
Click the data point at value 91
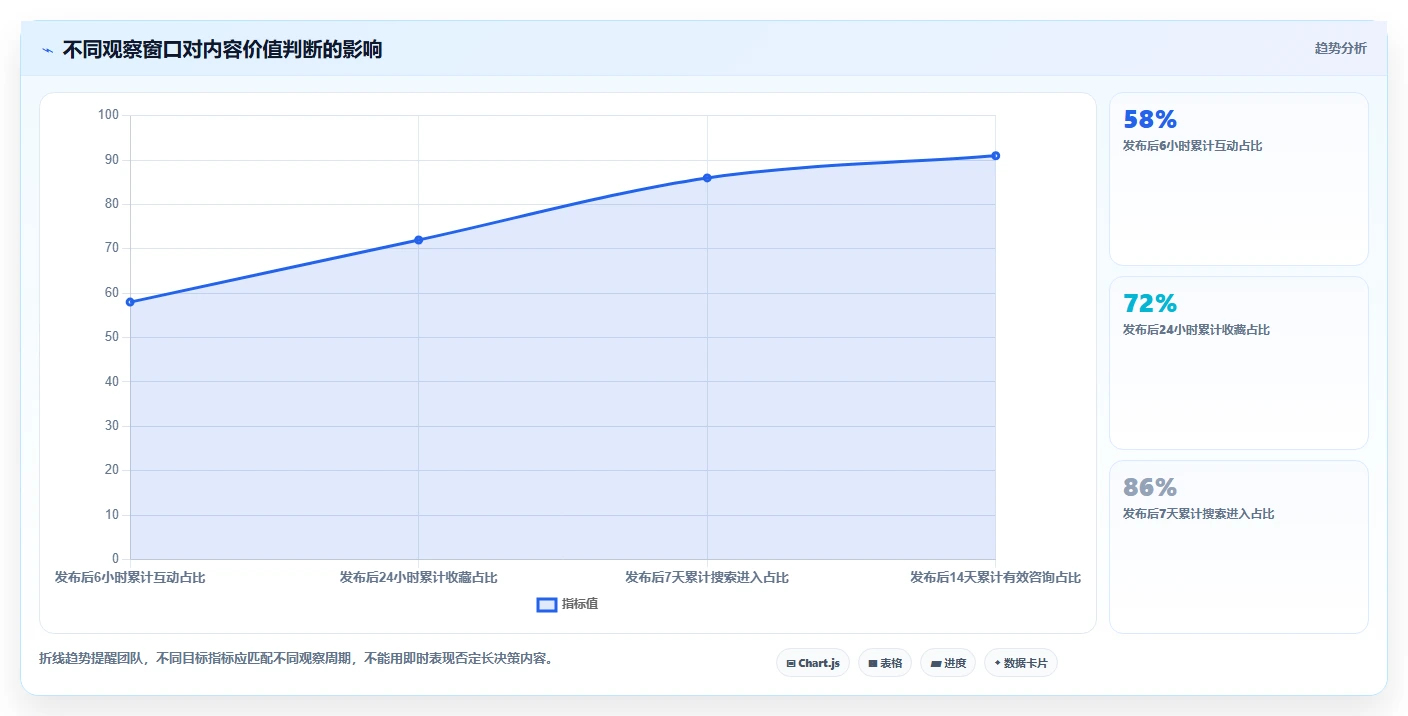(995, 156)
